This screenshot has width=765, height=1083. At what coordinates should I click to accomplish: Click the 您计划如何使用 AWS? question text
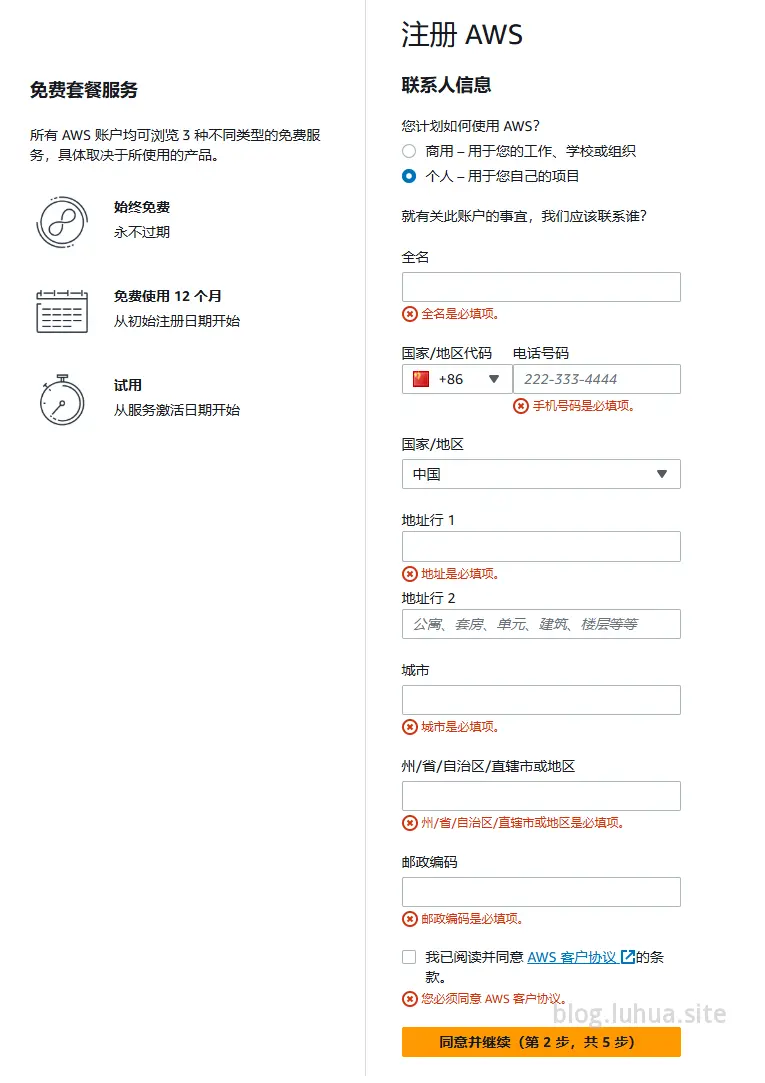tap(471, 126)
